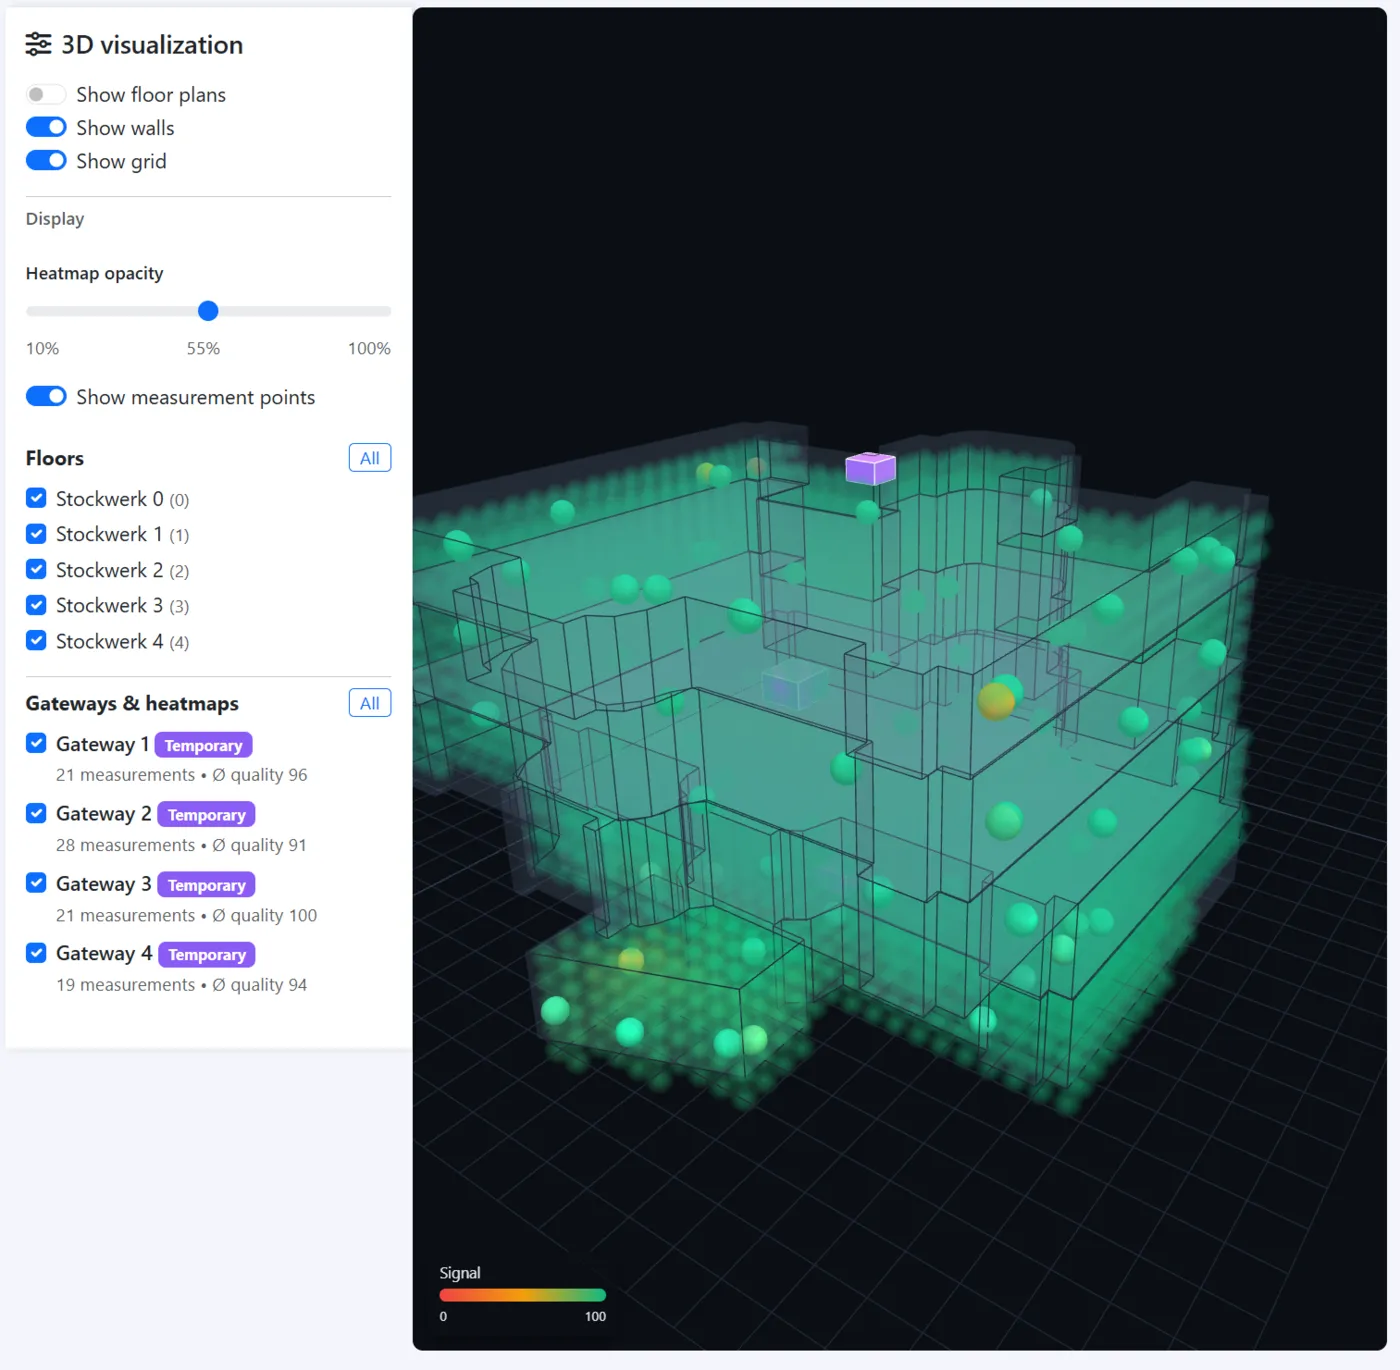Image resolution: width=1400 pixels, height=1370 pixels.
Task: Click the Heatmap opacity slider handle
Action: pos(208,311)
